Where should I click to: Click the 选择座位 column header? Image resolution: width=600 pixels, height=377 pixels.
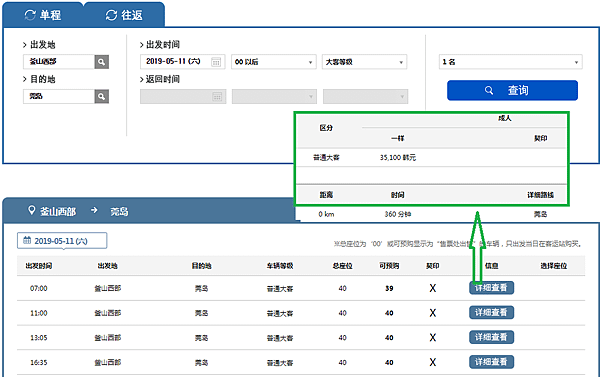(554, 266)
